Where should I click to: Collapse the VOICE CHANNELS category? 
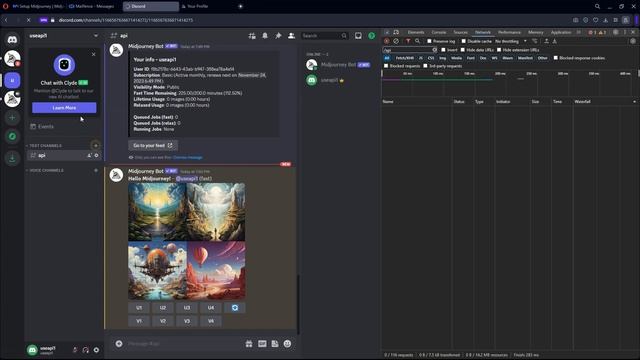click(x=44, y=170)
